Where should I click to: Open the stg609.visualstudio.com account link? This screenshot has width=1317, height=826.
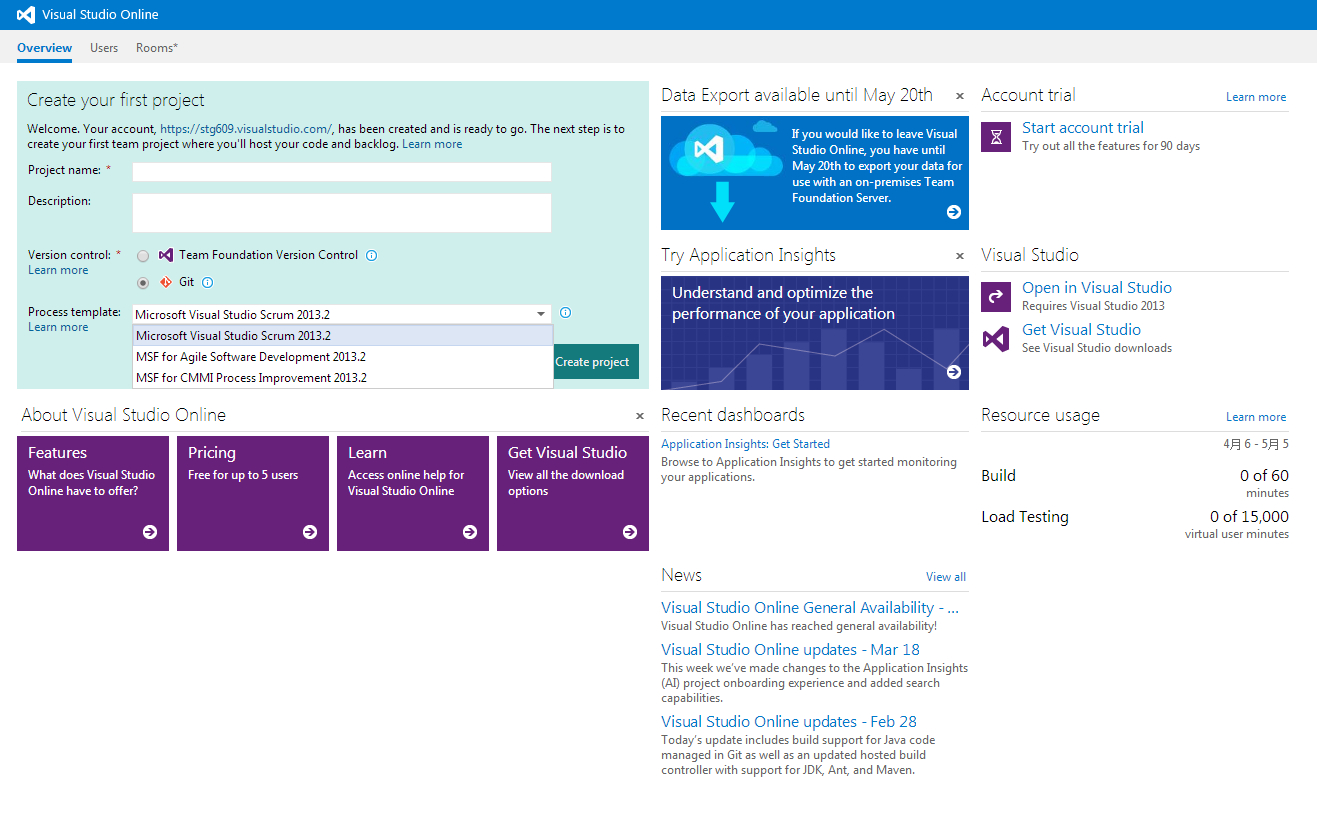point(246,129)
